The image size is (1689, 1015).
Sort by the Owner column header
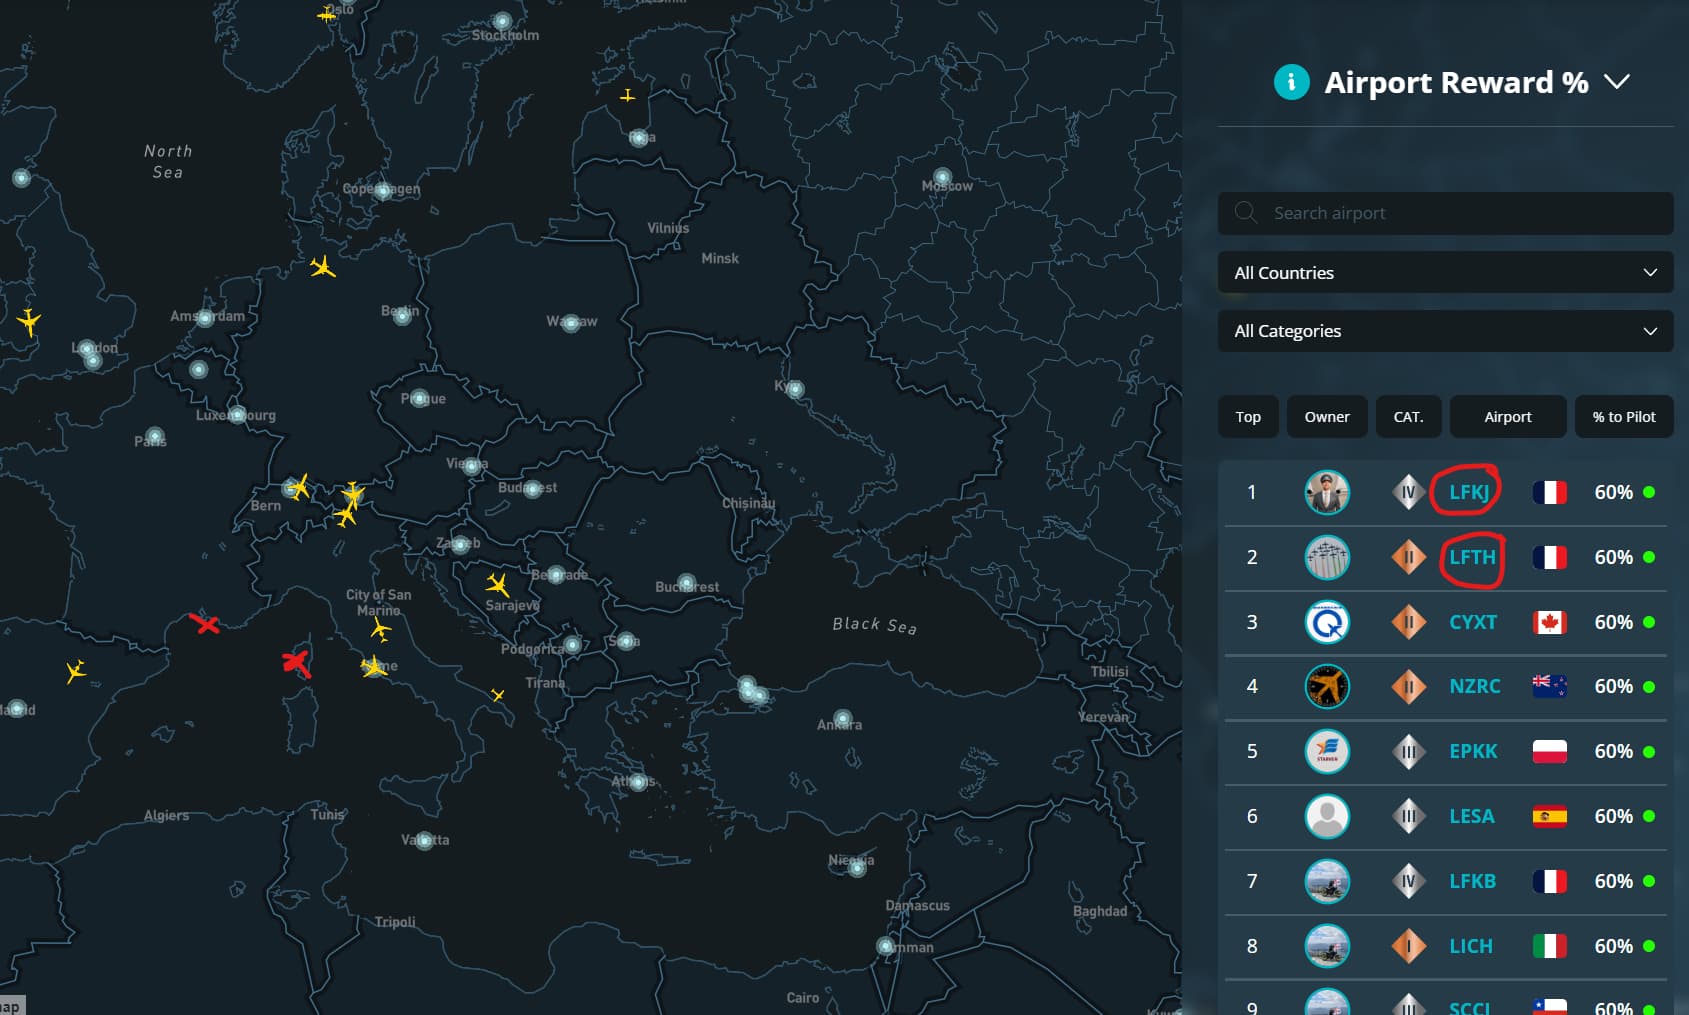(1326, 417)
